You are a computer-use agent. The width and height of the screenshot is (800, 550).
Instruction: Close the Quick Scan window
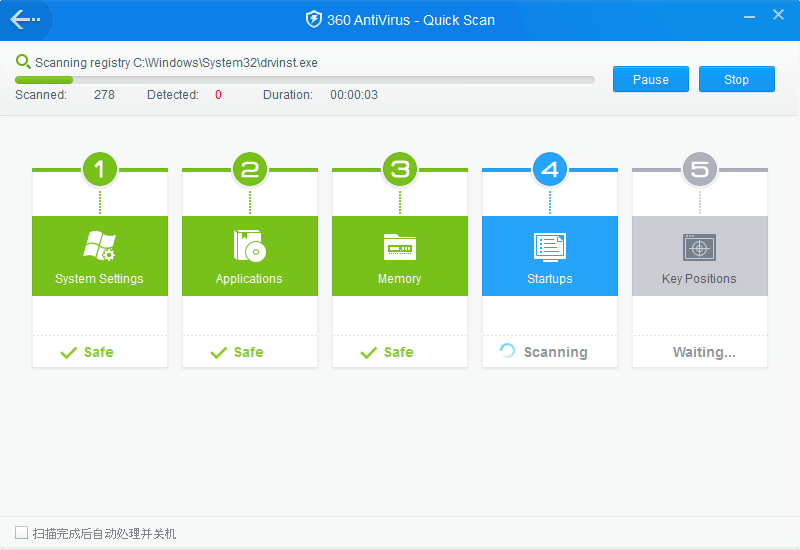(x=778, y=15)
